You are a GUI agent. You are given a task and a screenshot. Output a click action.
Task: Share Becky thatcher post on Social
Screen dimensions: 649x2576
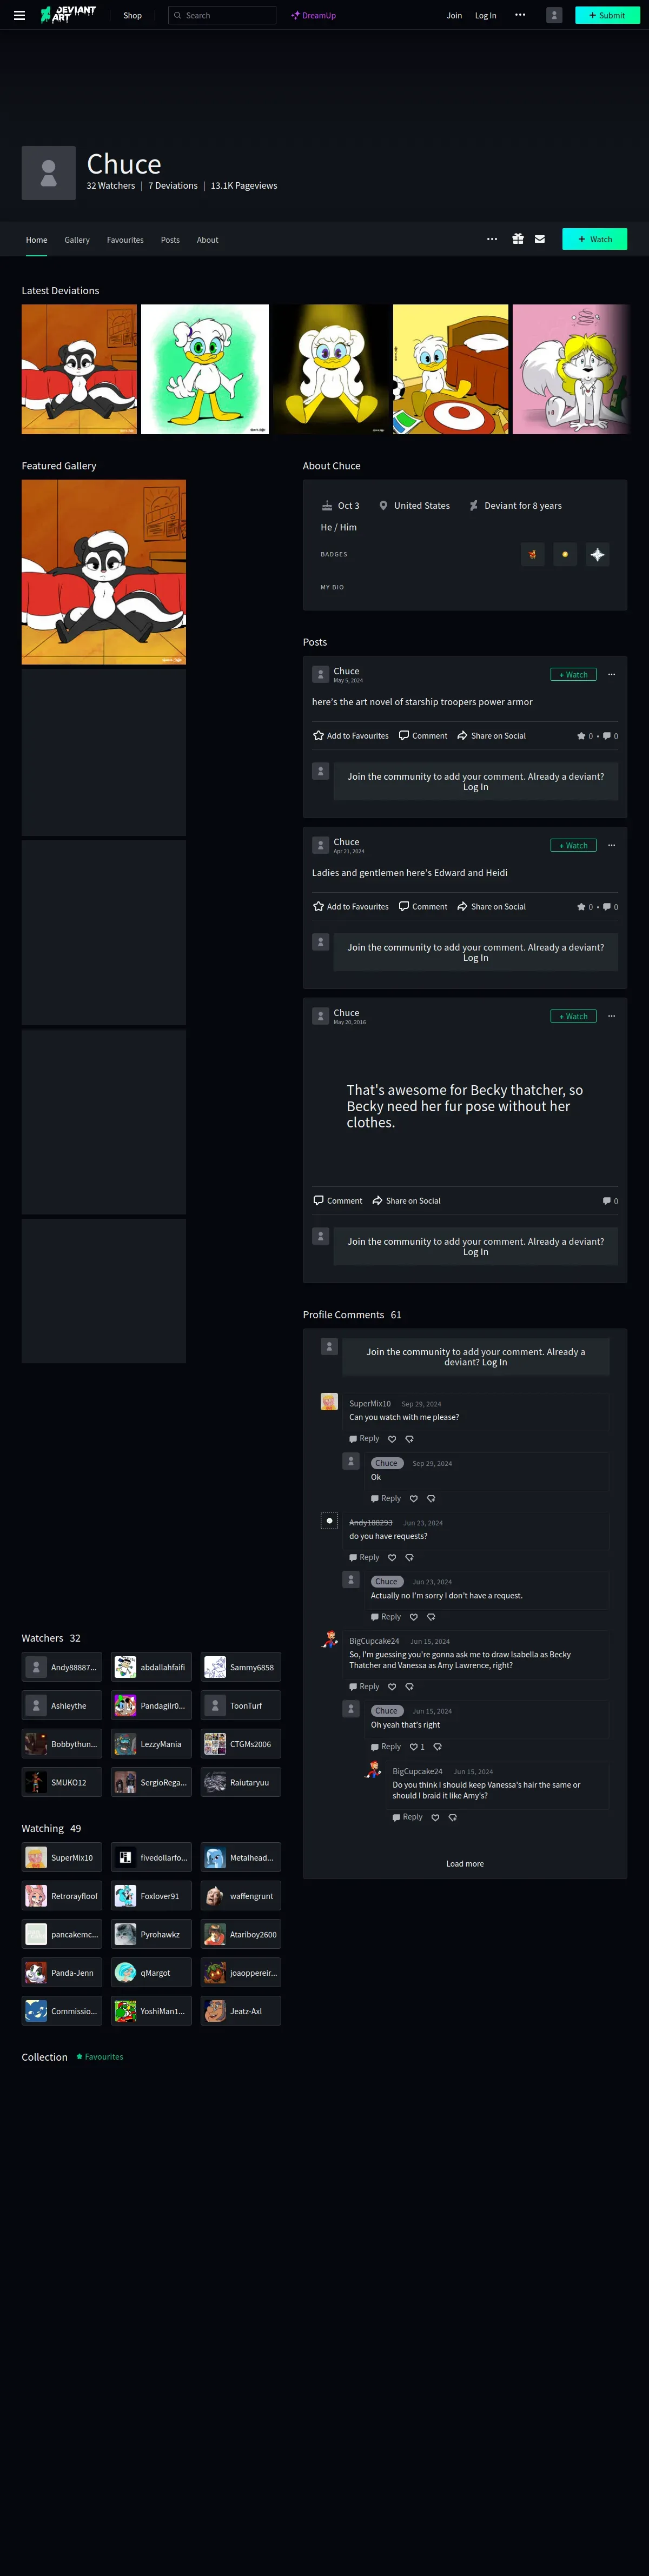406,1200
